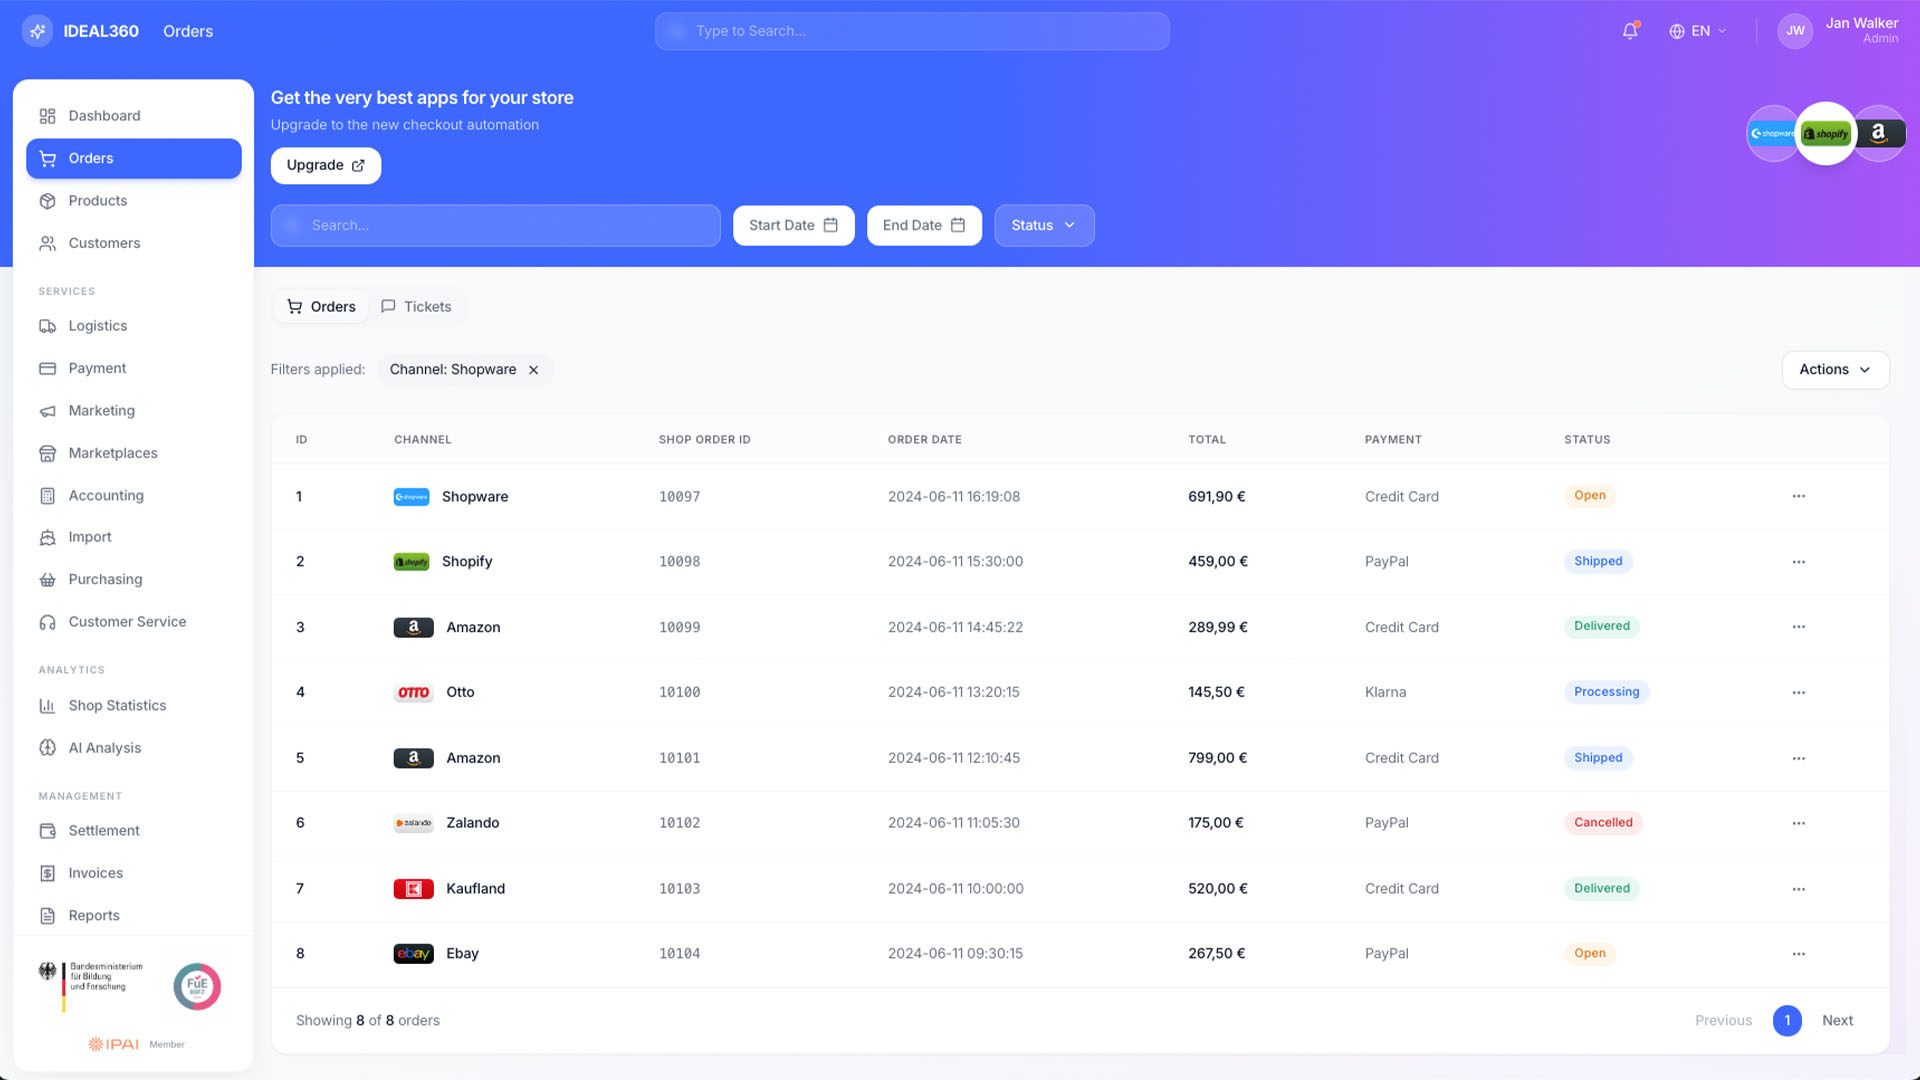Open the Actions dropdown
1920x1080 pixels.
coord(1835,369)
